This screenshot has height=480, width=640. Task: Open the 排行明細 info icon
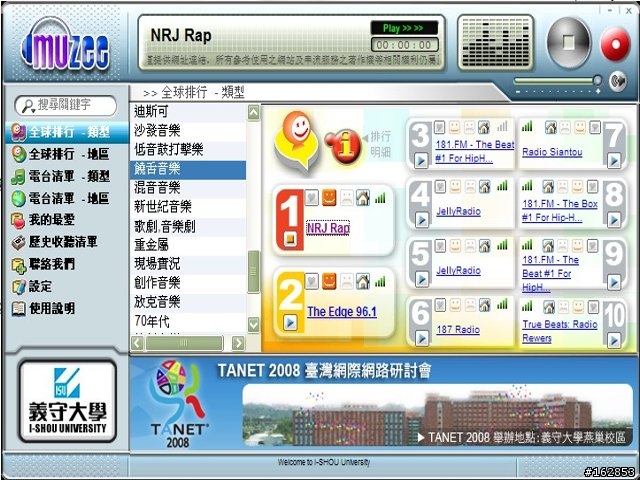(x=344, y=147)
